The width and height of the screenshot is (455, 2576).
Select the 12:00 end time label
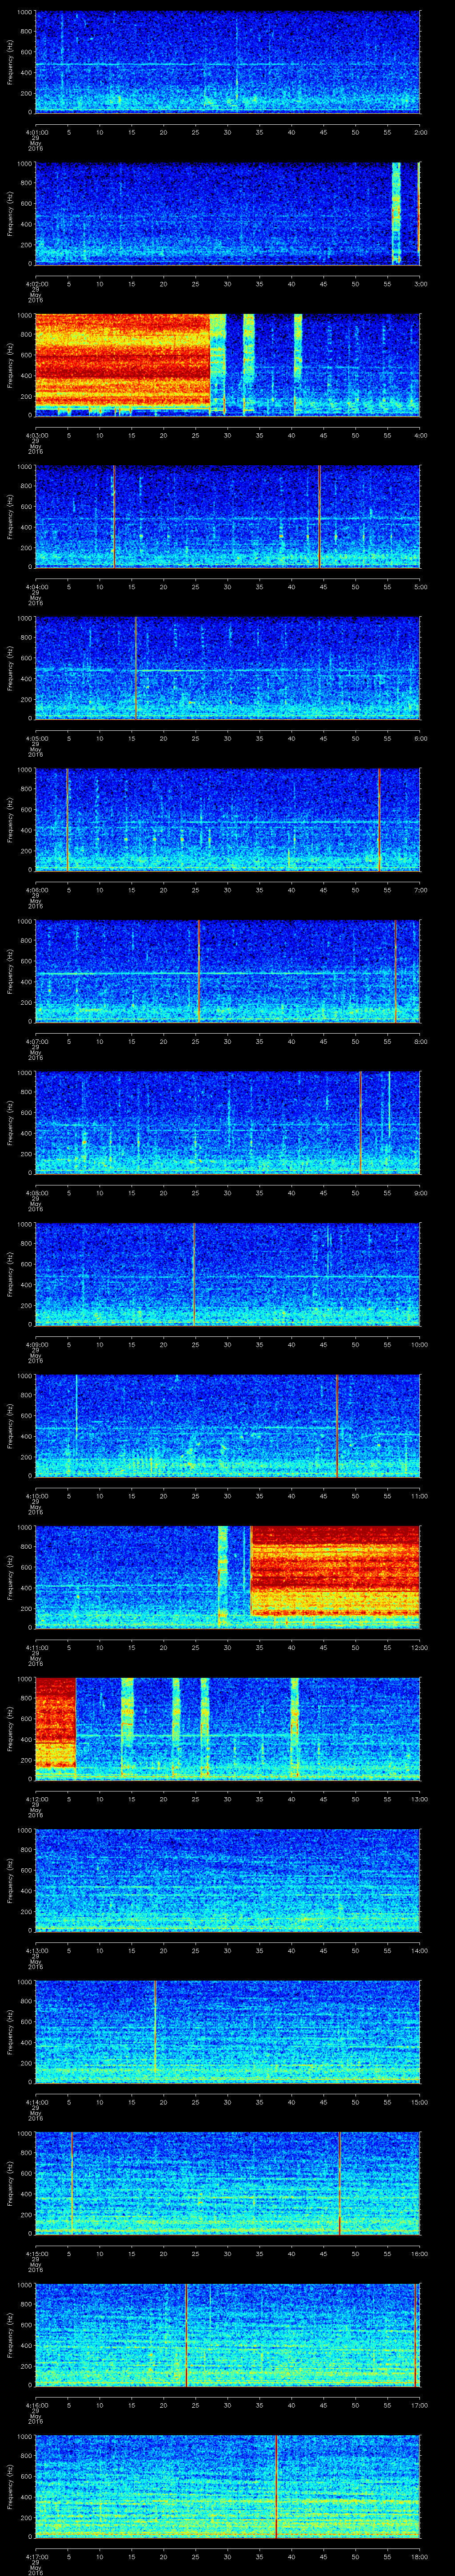click(x=420, y=1647)
